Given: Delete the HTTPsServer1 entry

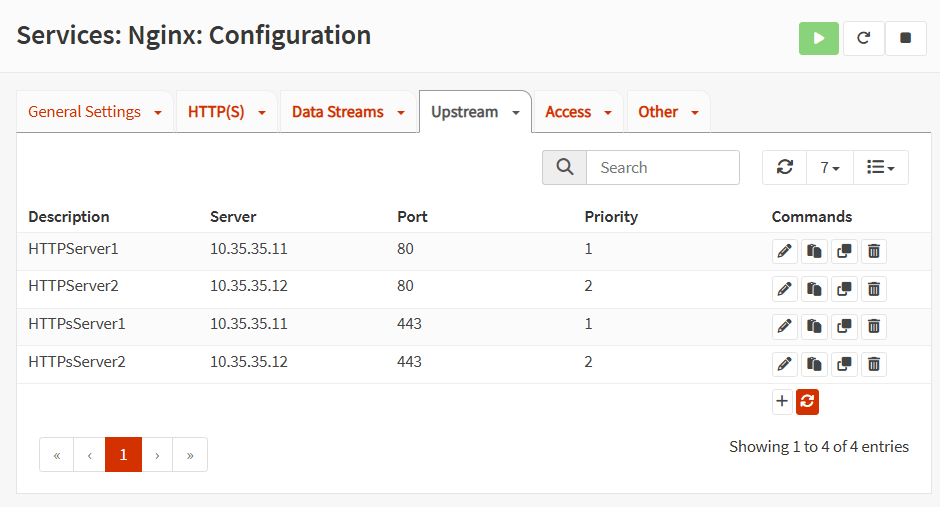Looking at the screenshot, I should click(874, 326).
